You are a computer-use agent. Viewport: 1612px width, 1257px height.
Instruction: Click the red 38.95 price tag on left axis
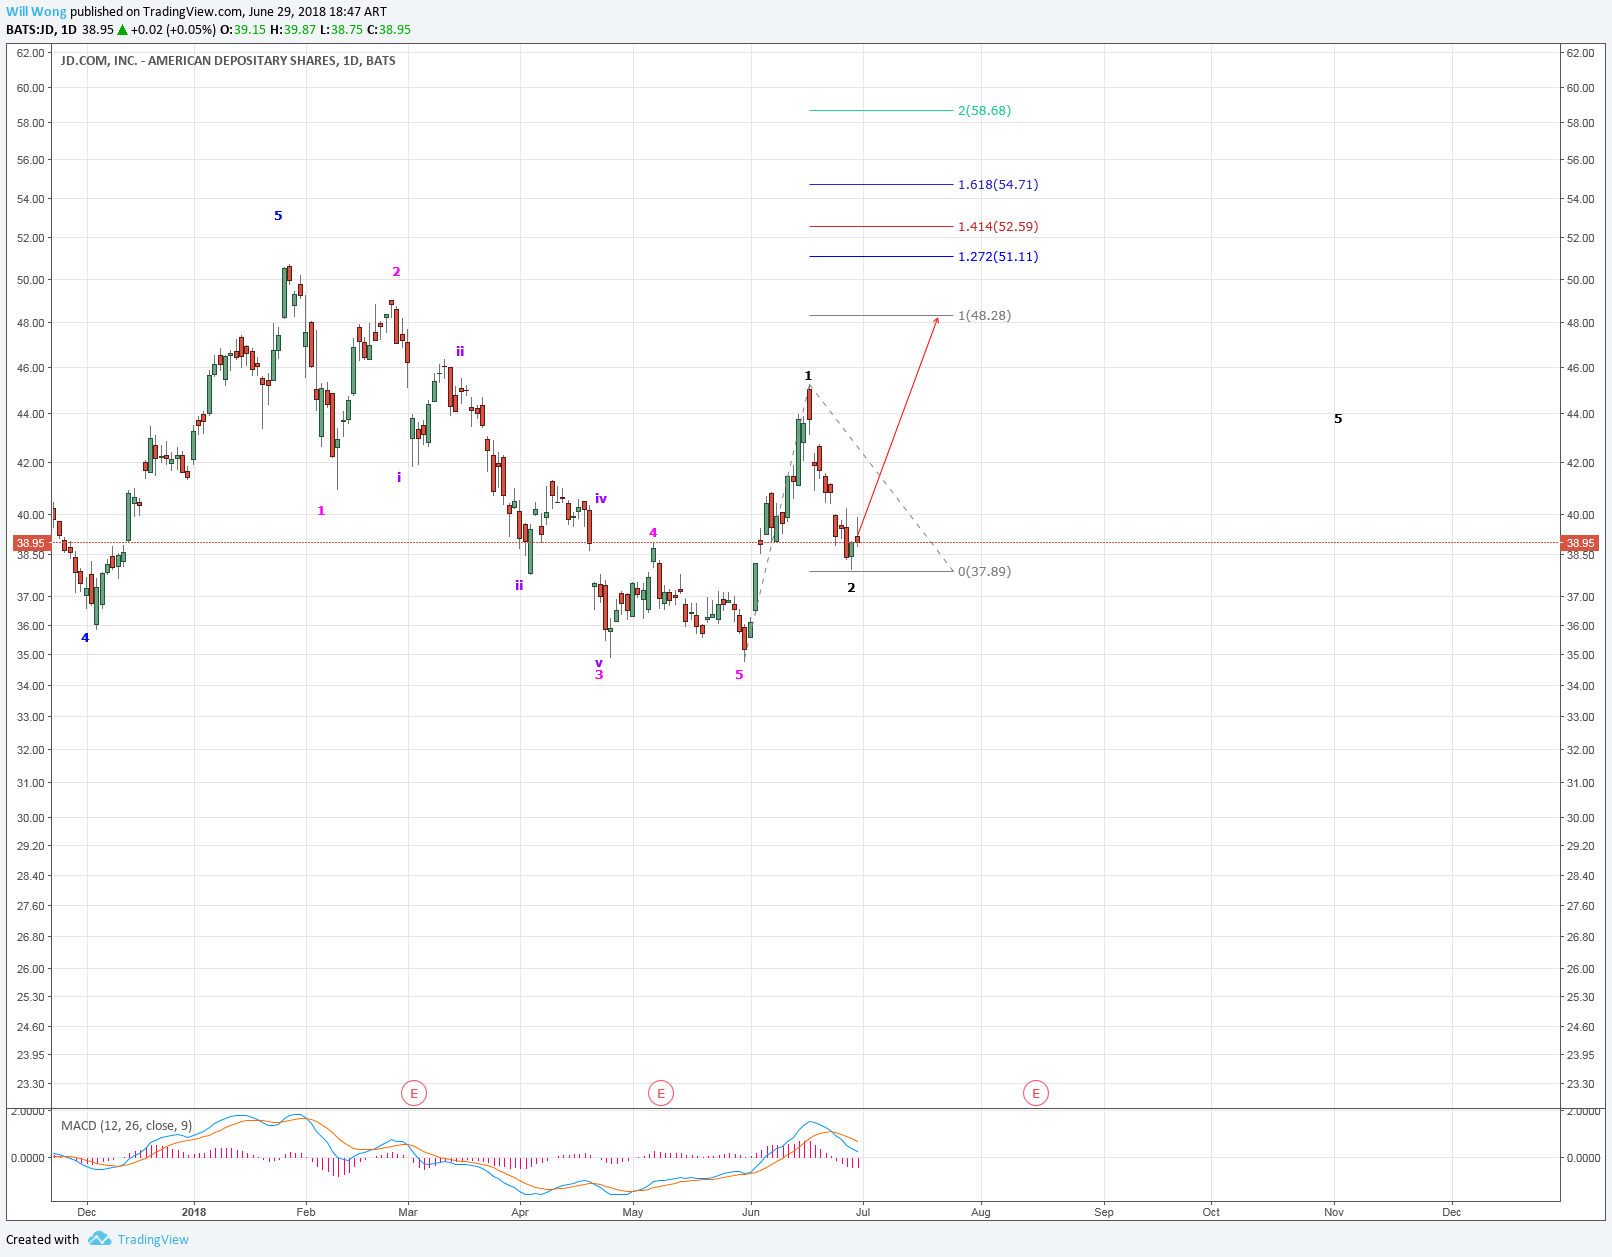point(31,544)
